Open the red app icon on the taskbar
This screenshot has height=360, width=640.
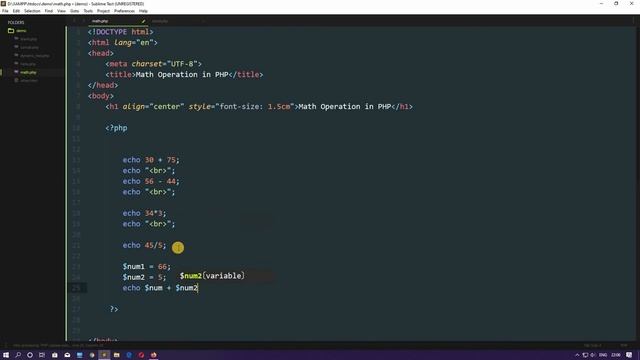141,355
